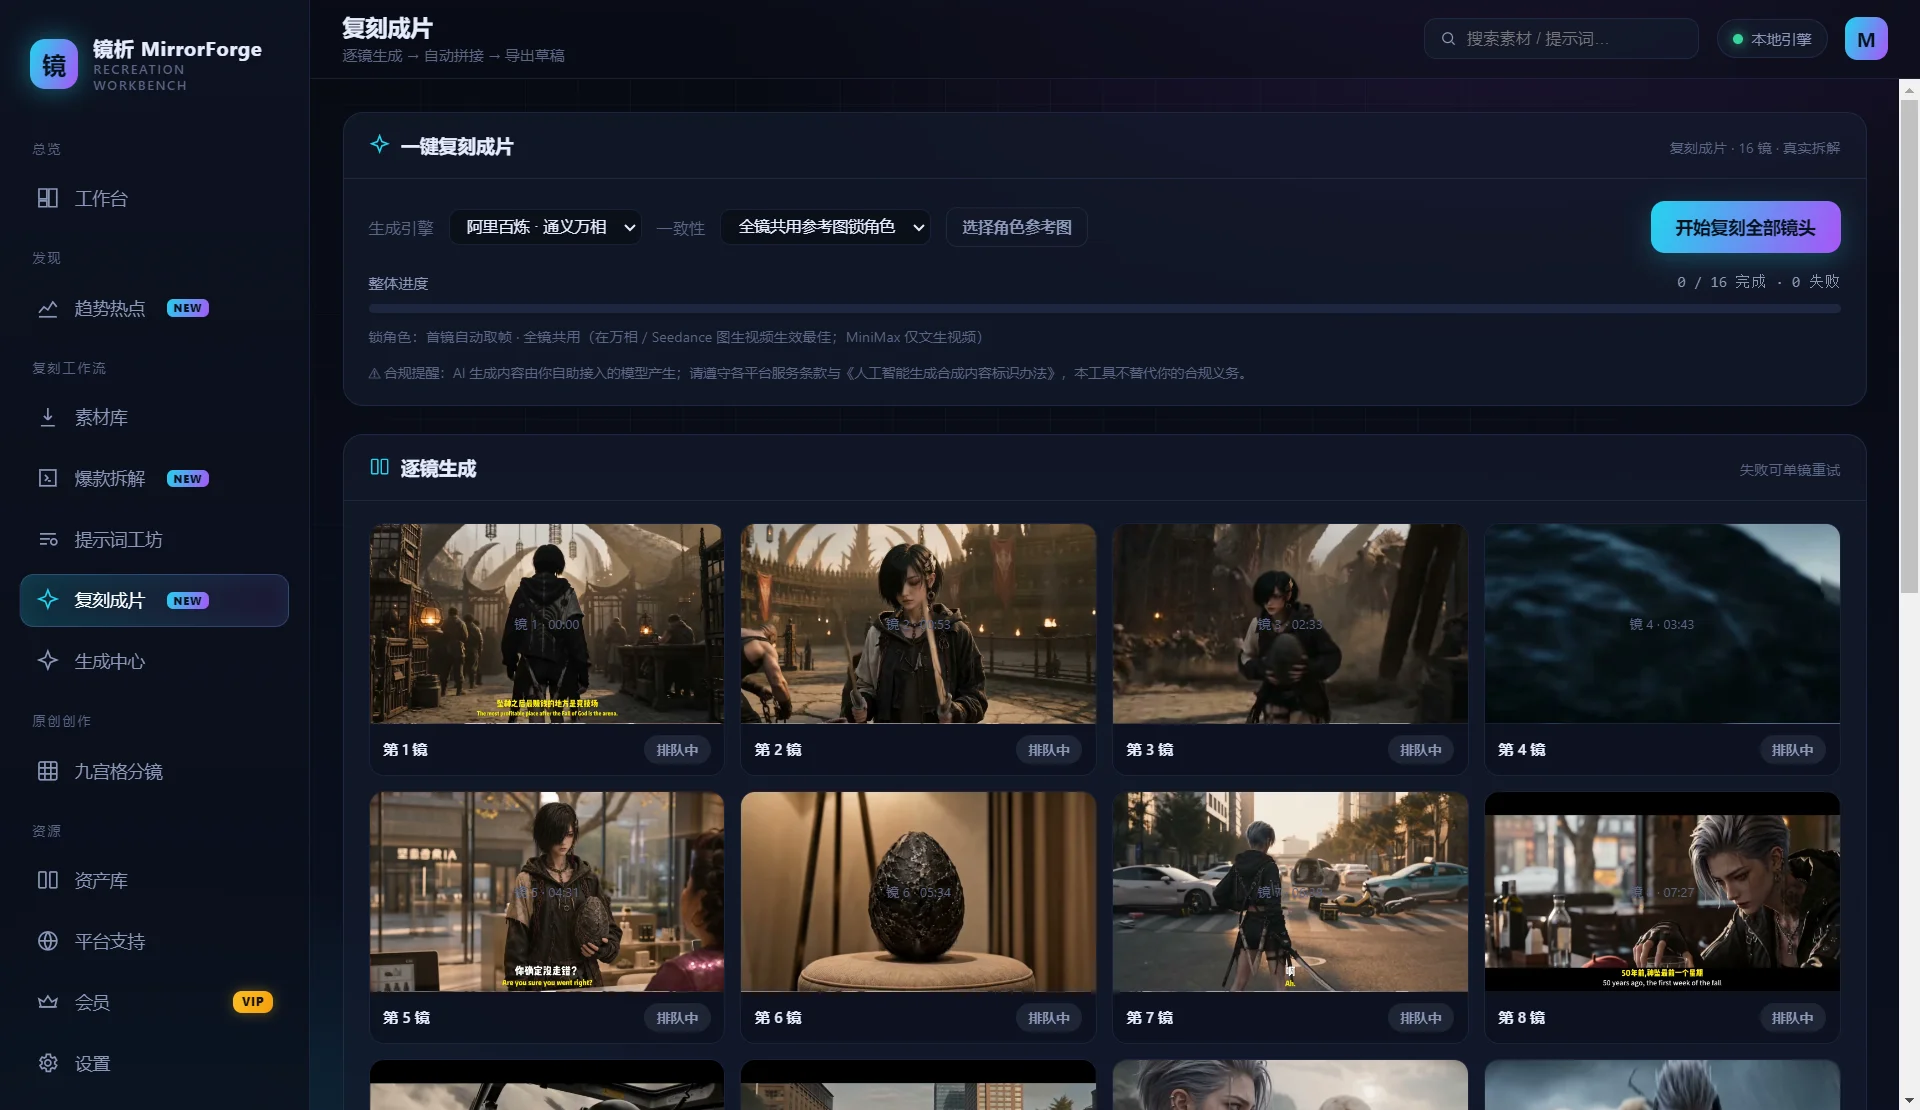Open the 工作台 dashboard icon

tap(47, 198)
